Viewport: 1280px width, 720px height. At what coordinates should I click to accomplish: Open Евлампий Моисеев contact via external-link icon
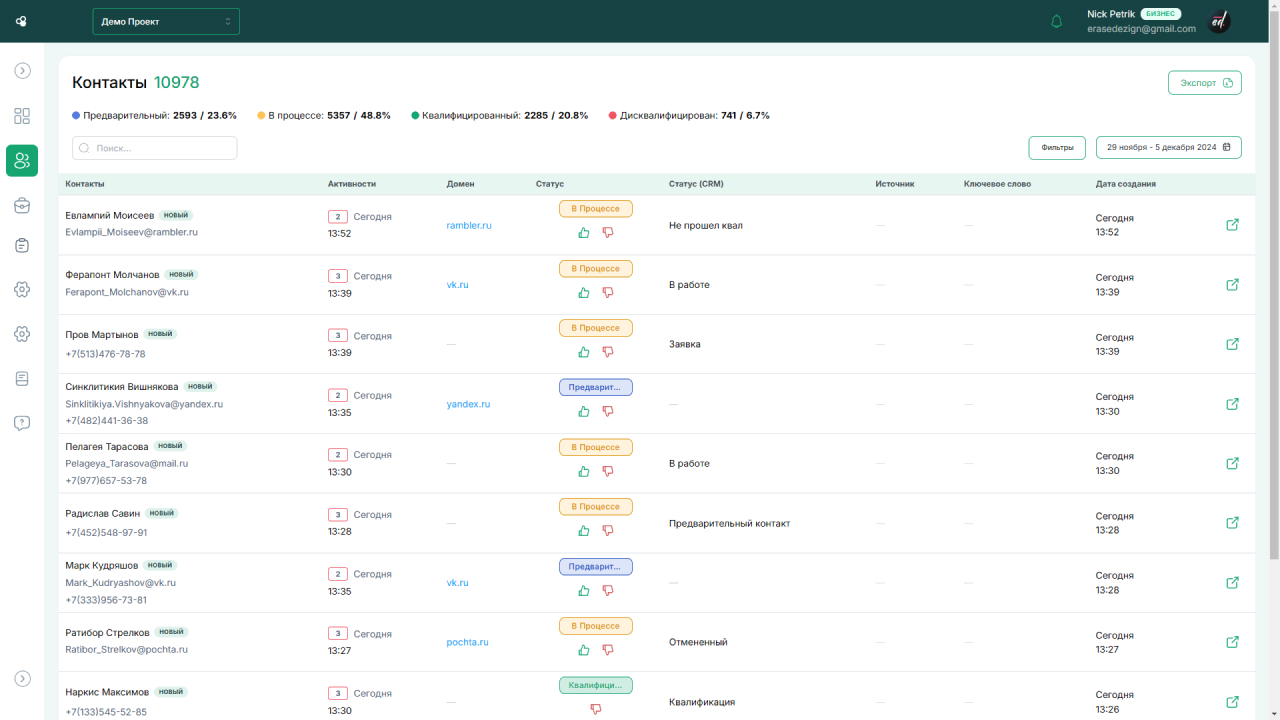coord(1232,225)
